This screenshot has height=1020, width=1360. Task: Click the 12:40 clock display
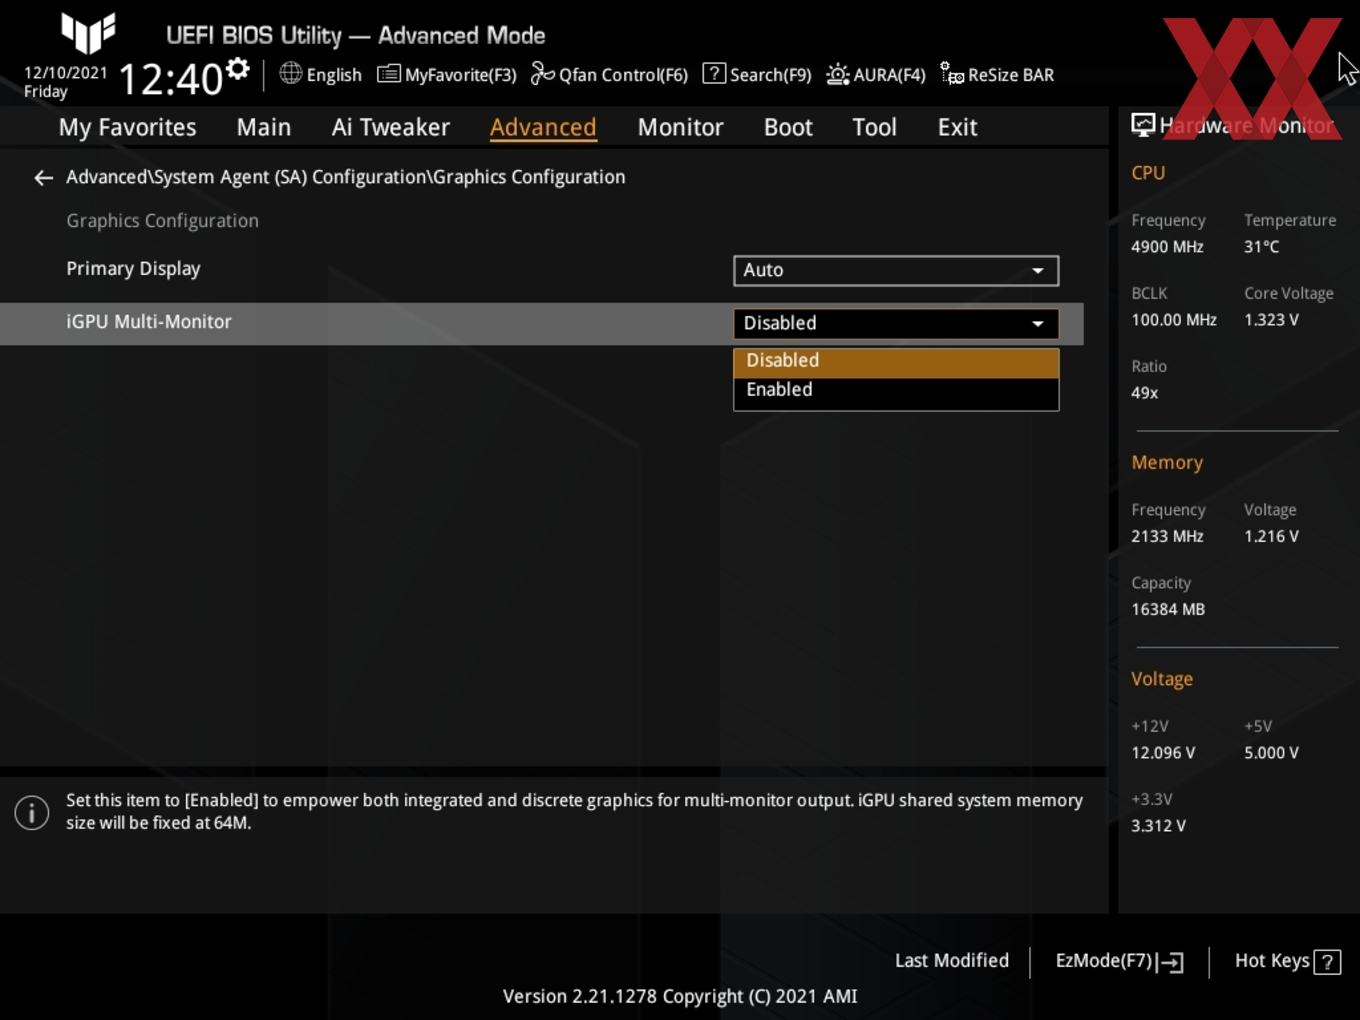click(171, 79)
